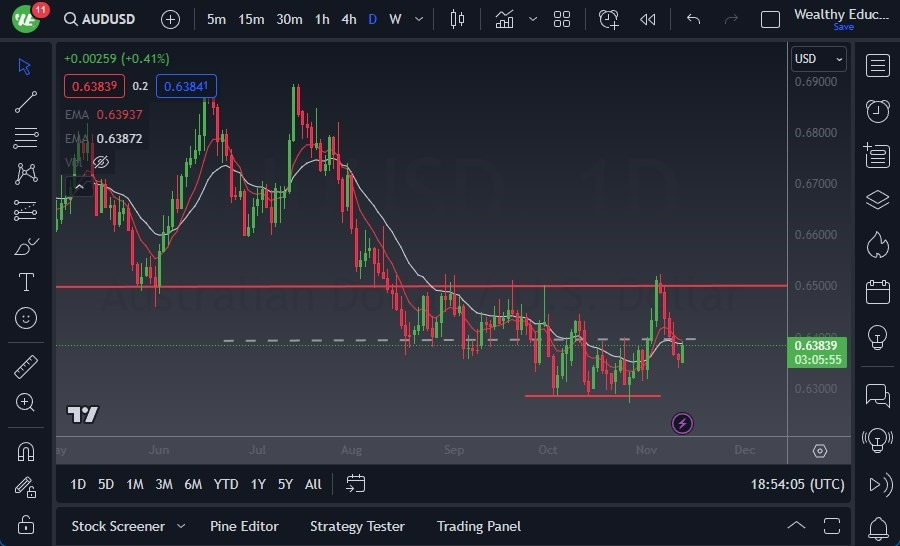The width and height of the screenshot is (900, 546).
Task: Select the brush drawing tool
Action: click(26, 247)
